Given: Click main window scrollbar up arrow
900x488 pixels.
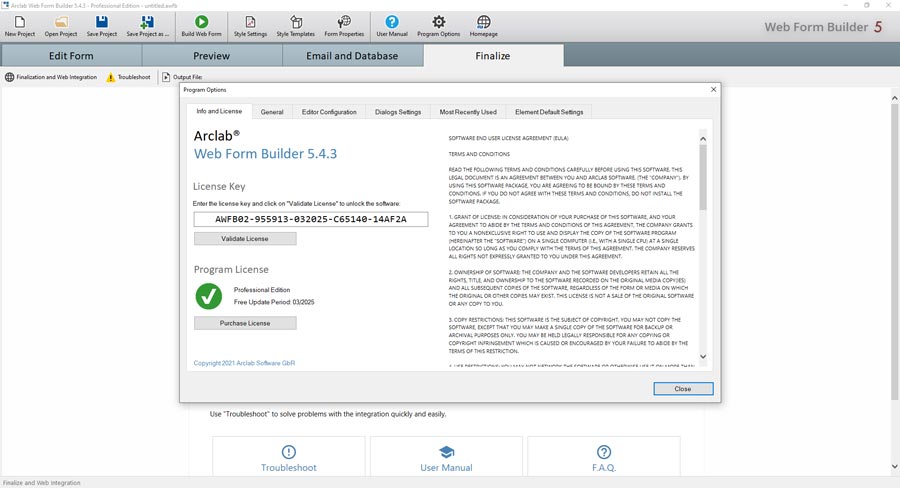Looking at the screenshot, I should point(894,98).
